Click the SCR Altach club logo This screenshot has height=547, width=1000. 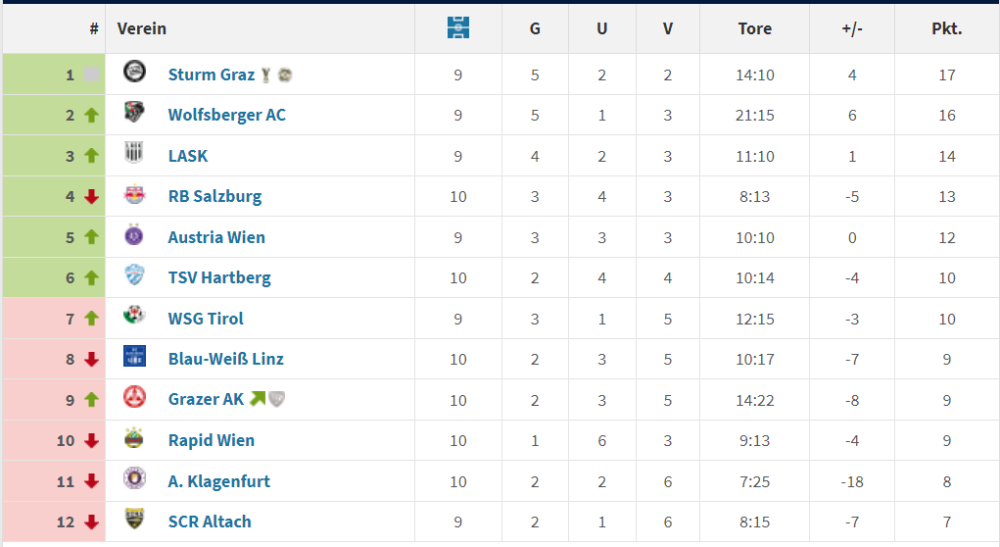coord(135,520)
